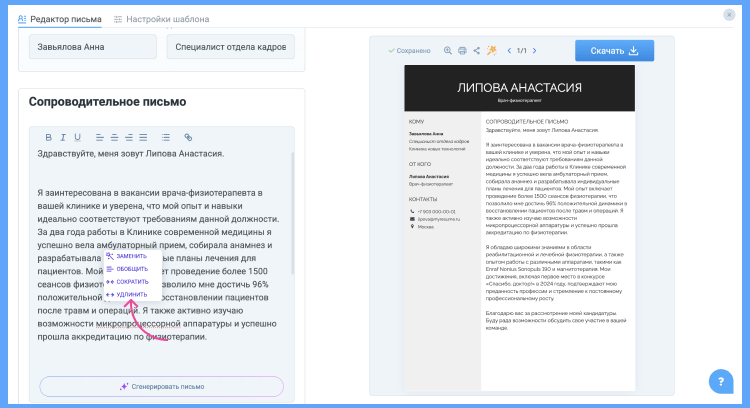The height and width of the screenshot is (408, 750).
Task: Edit the Завьялова Анна recipient name field
Action: pos(92,46)
